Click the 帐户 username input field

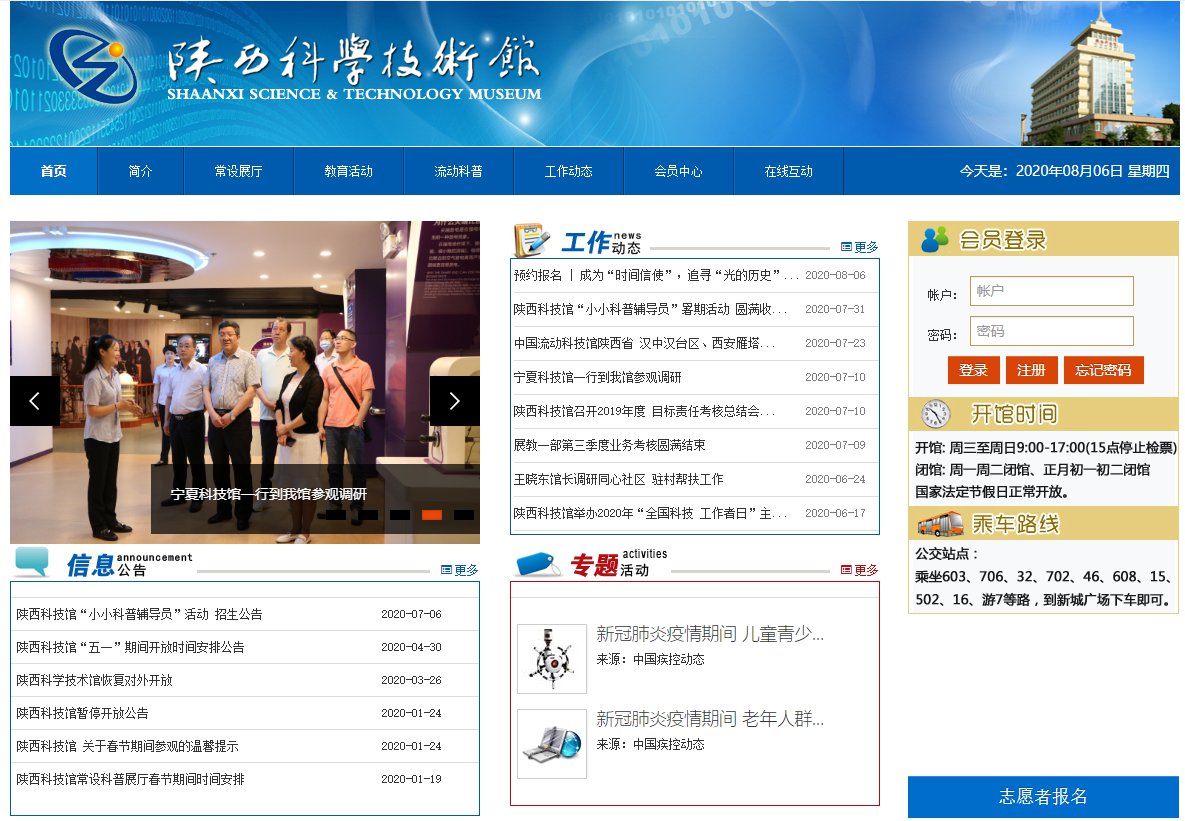click(1051, 291)
